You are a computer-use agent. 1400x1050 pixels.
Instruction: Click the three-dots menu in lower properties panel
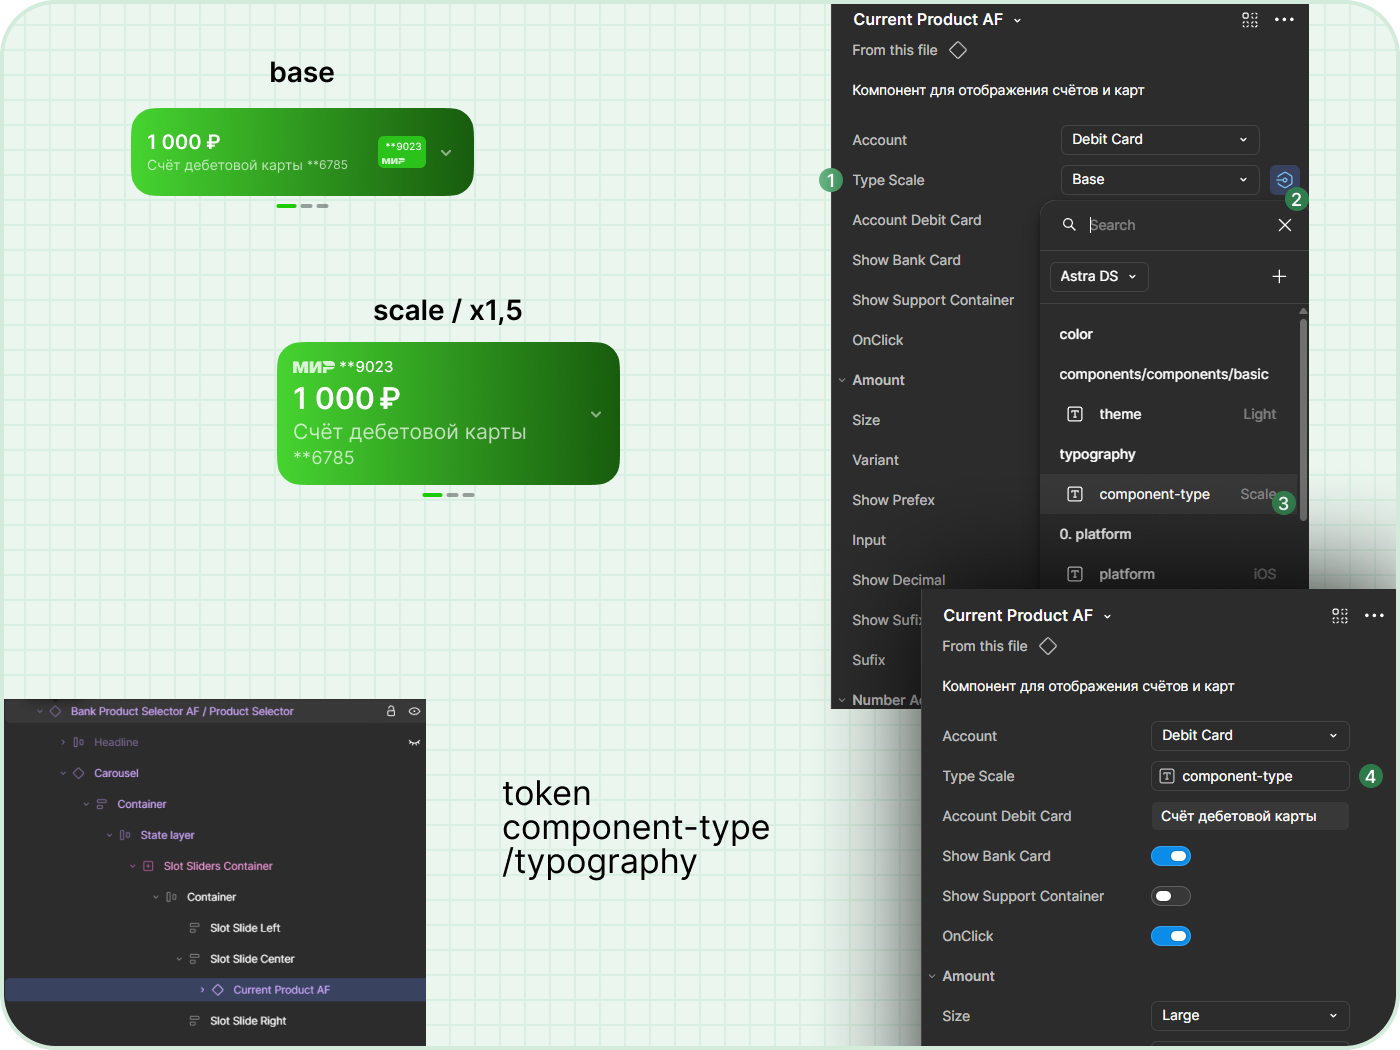tap(1375, 616)
